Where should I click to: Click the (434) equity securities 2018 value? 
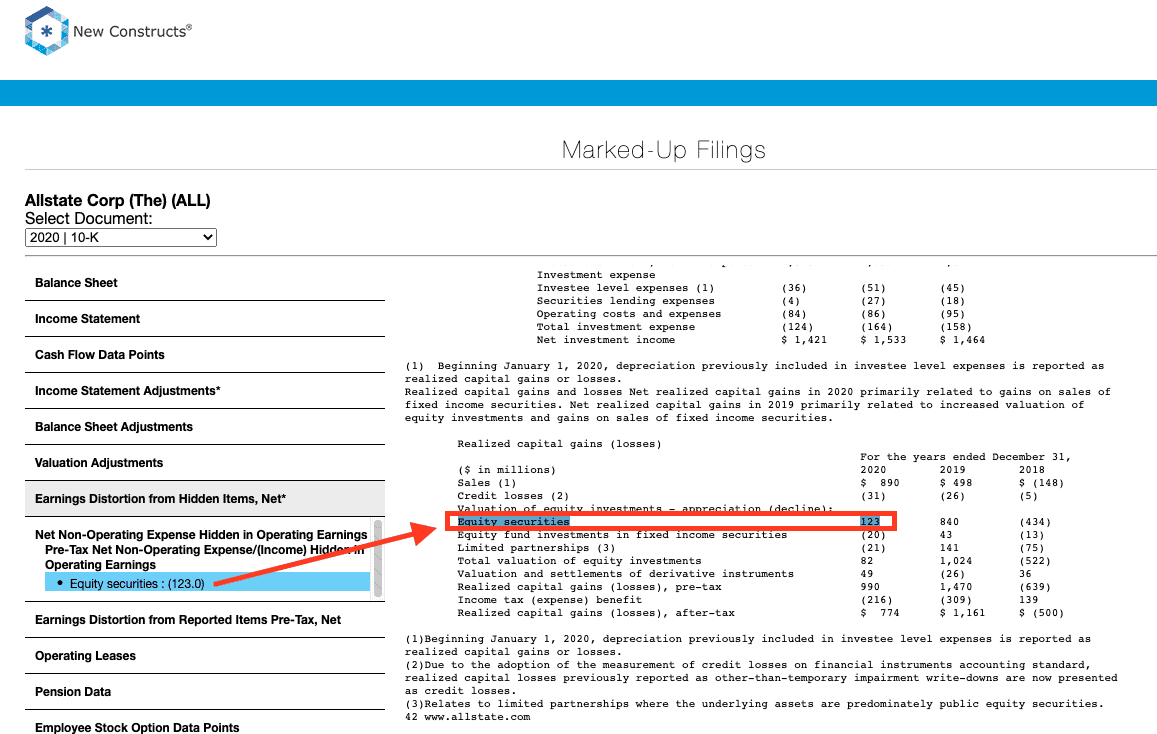tap(1035, 522)
